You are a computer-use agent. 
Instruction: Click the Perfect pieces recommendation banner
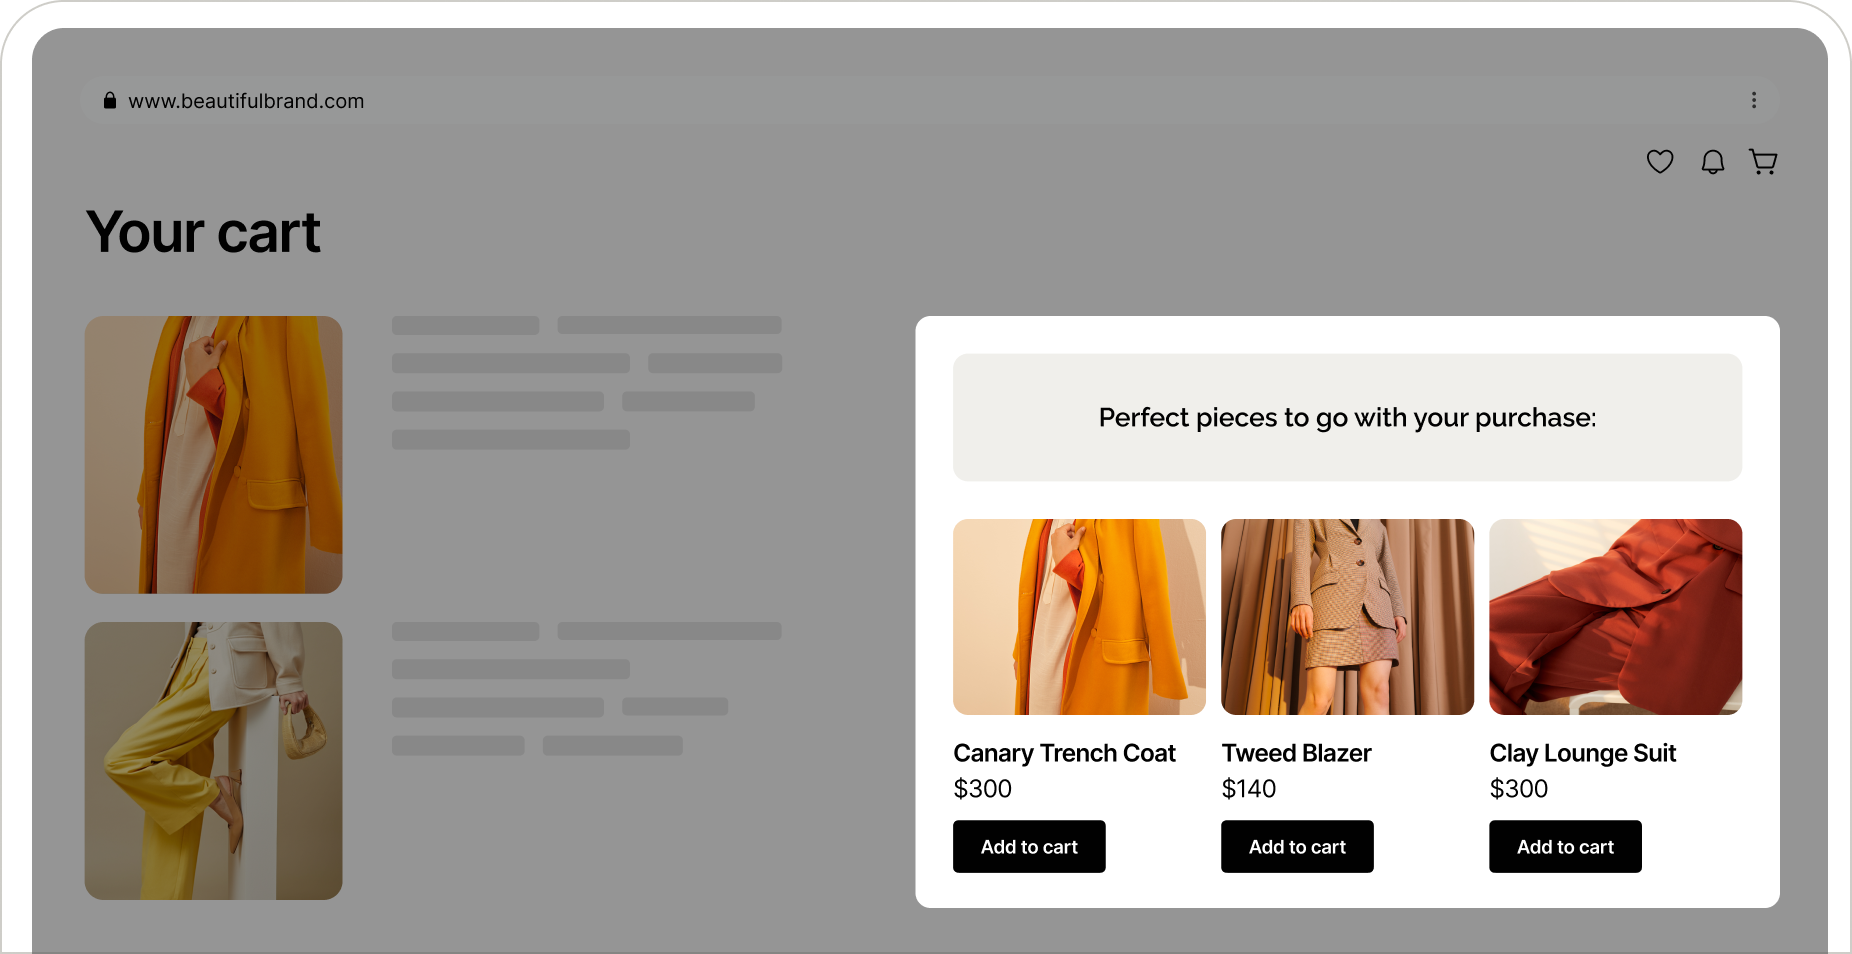pos(1347,417)
